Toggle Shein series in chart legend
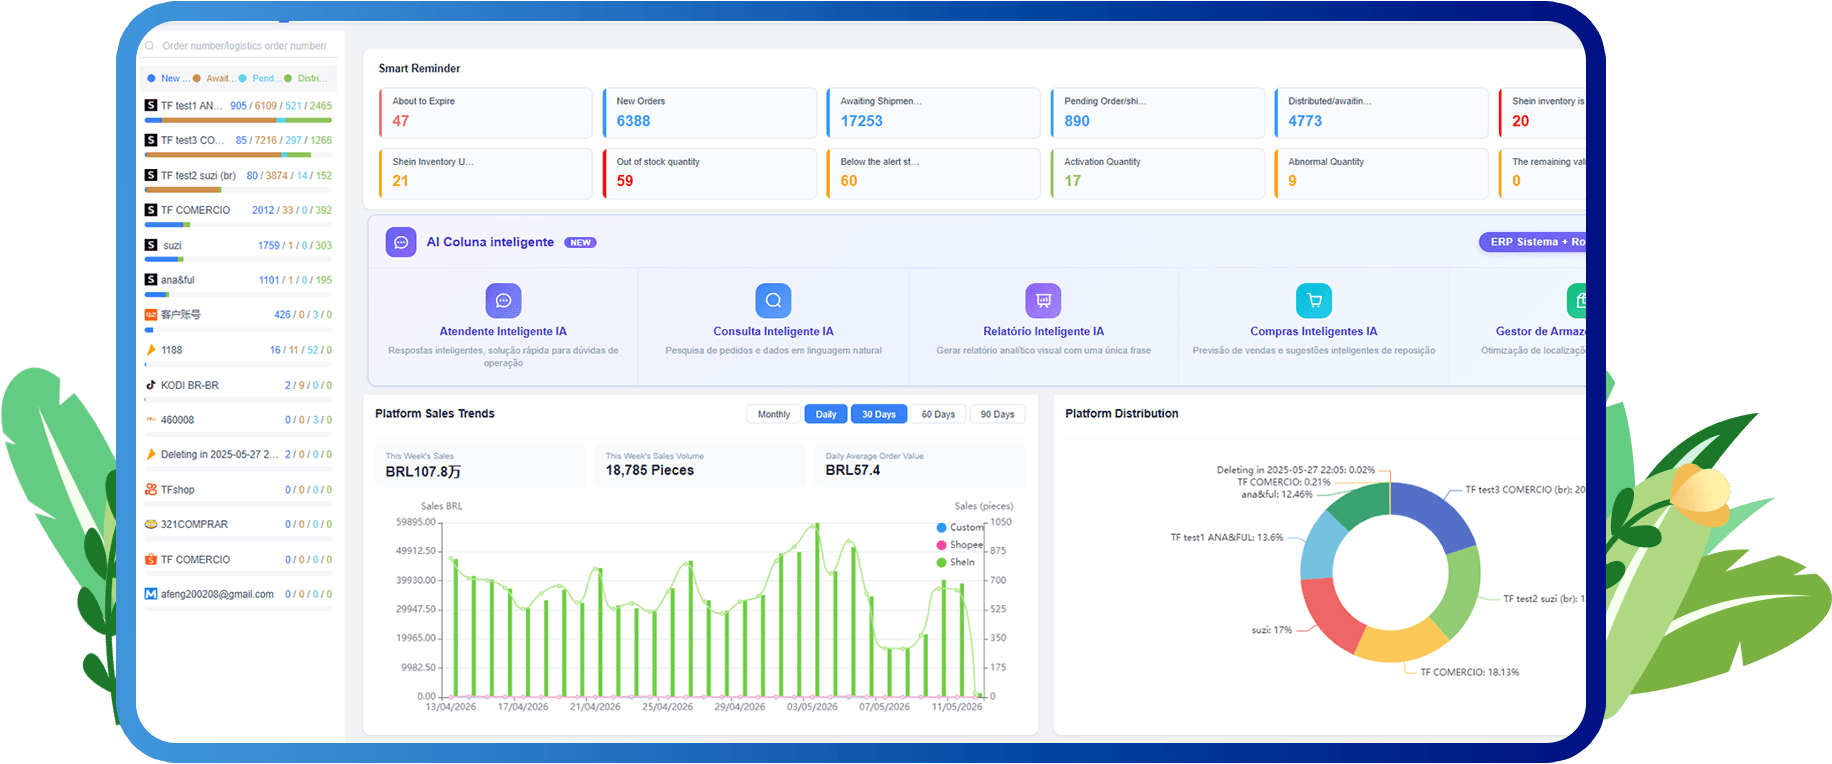1832x764 pixels. tap(956, 562)
